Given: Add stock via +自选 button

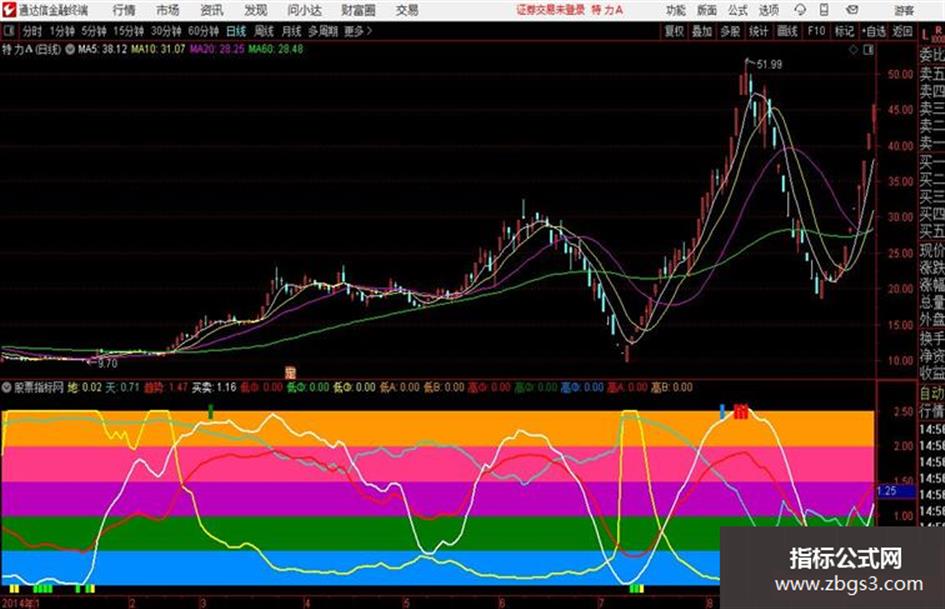Looking at the screenshot, I should 873,31.
